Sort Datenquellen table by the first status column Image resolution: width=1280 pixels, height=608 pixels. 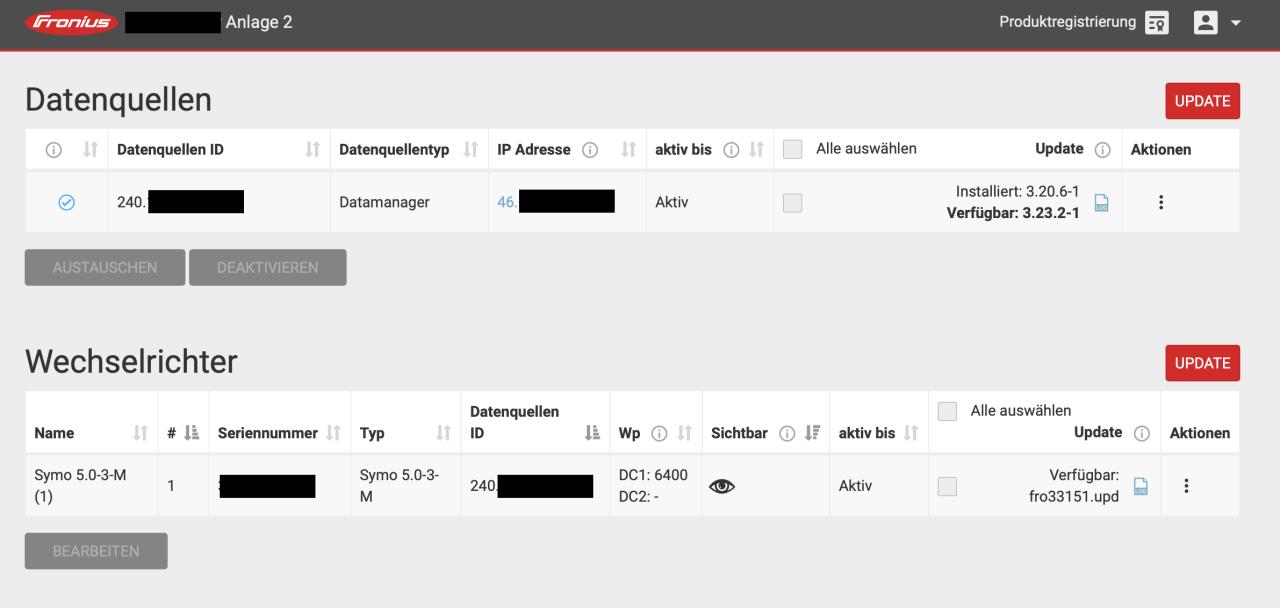point(90,150)
